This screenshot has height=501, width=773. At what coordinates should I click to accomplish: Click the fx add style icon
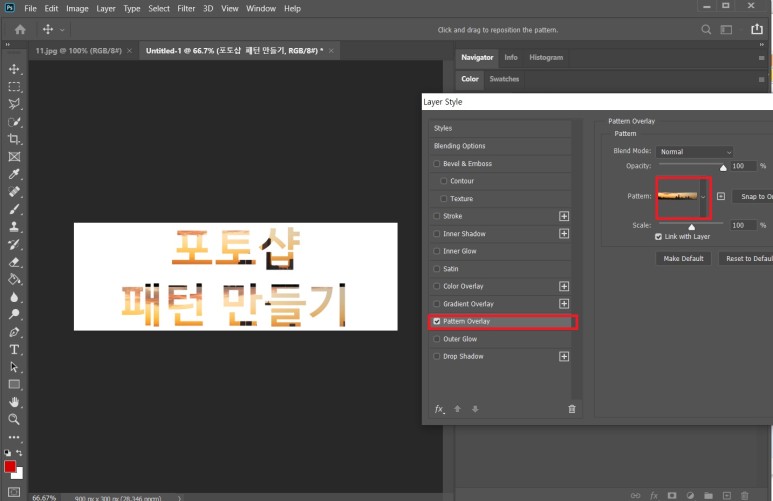click(x=439, y=409)
